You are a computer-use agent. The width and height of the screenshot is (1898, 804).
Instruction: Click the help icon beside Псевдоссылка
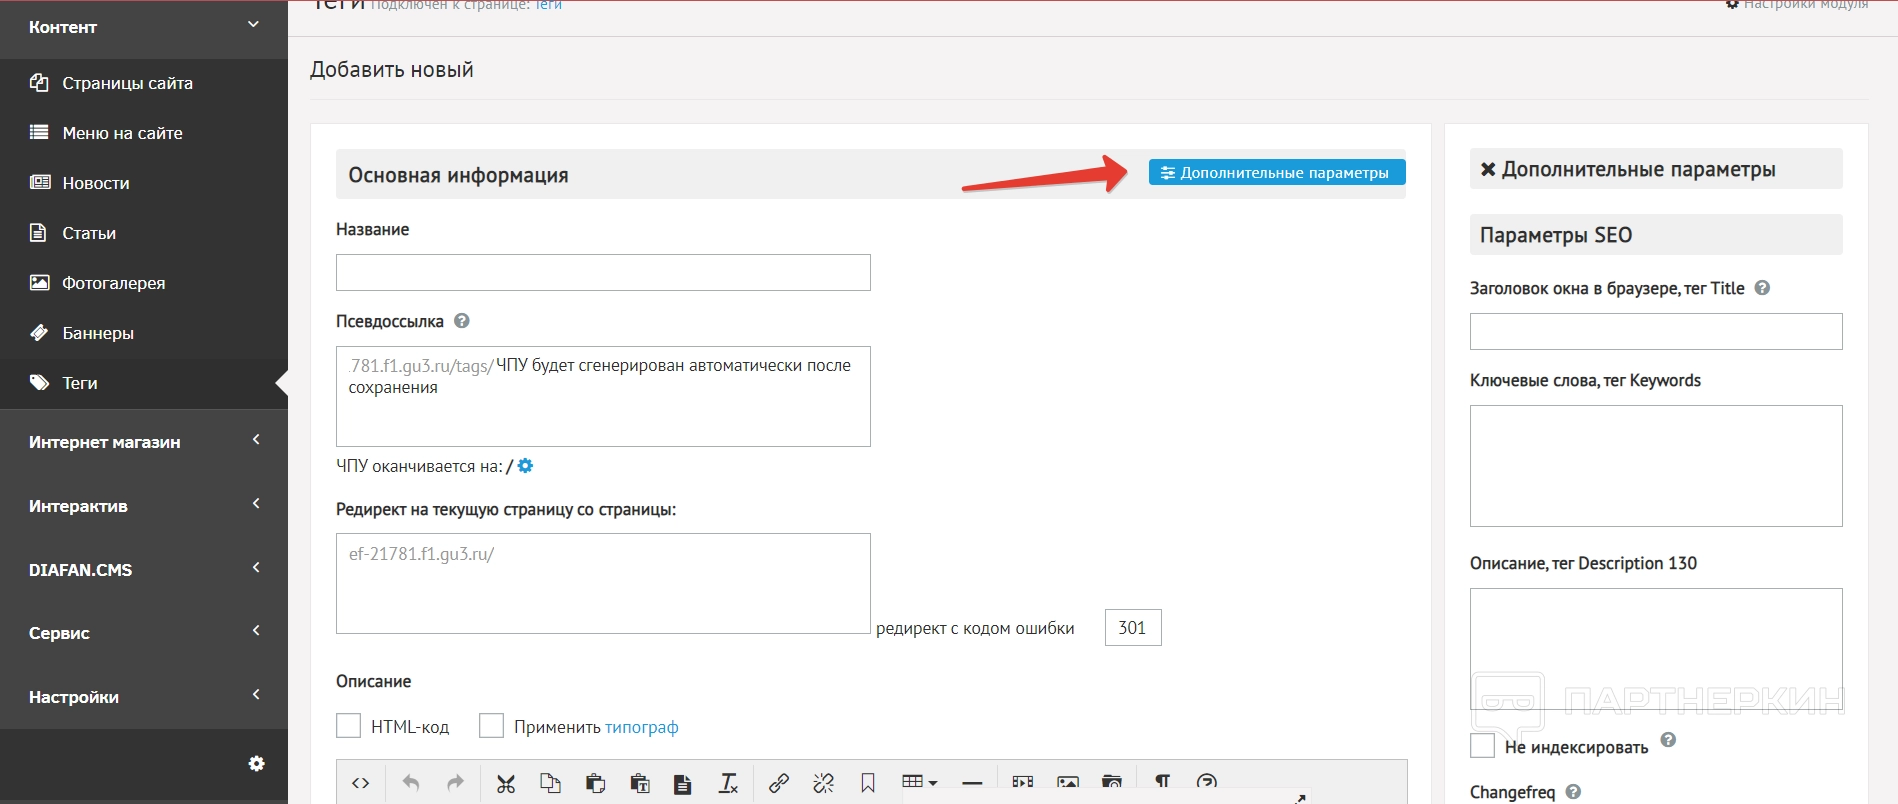(x=461, y=321)
